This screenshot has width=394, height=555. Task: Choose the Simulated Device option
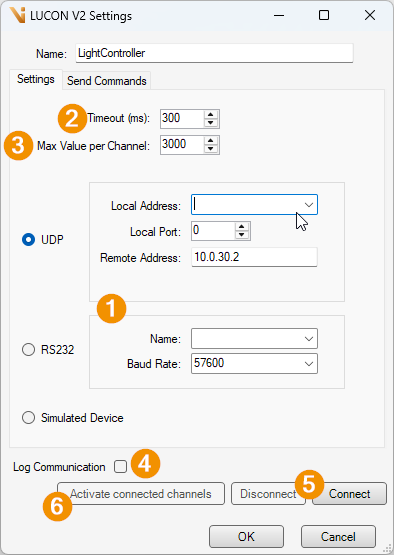[28, 418]
